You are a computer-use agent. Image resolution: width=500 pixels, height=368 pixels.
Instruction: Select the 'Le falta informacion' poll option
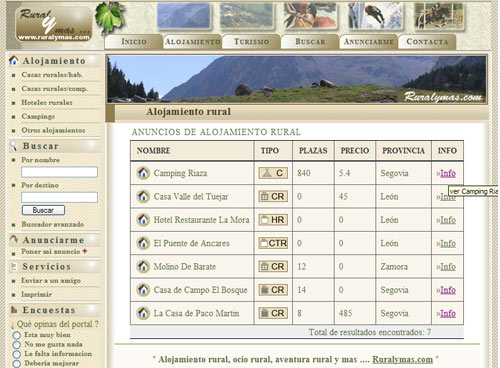point(17,354)
